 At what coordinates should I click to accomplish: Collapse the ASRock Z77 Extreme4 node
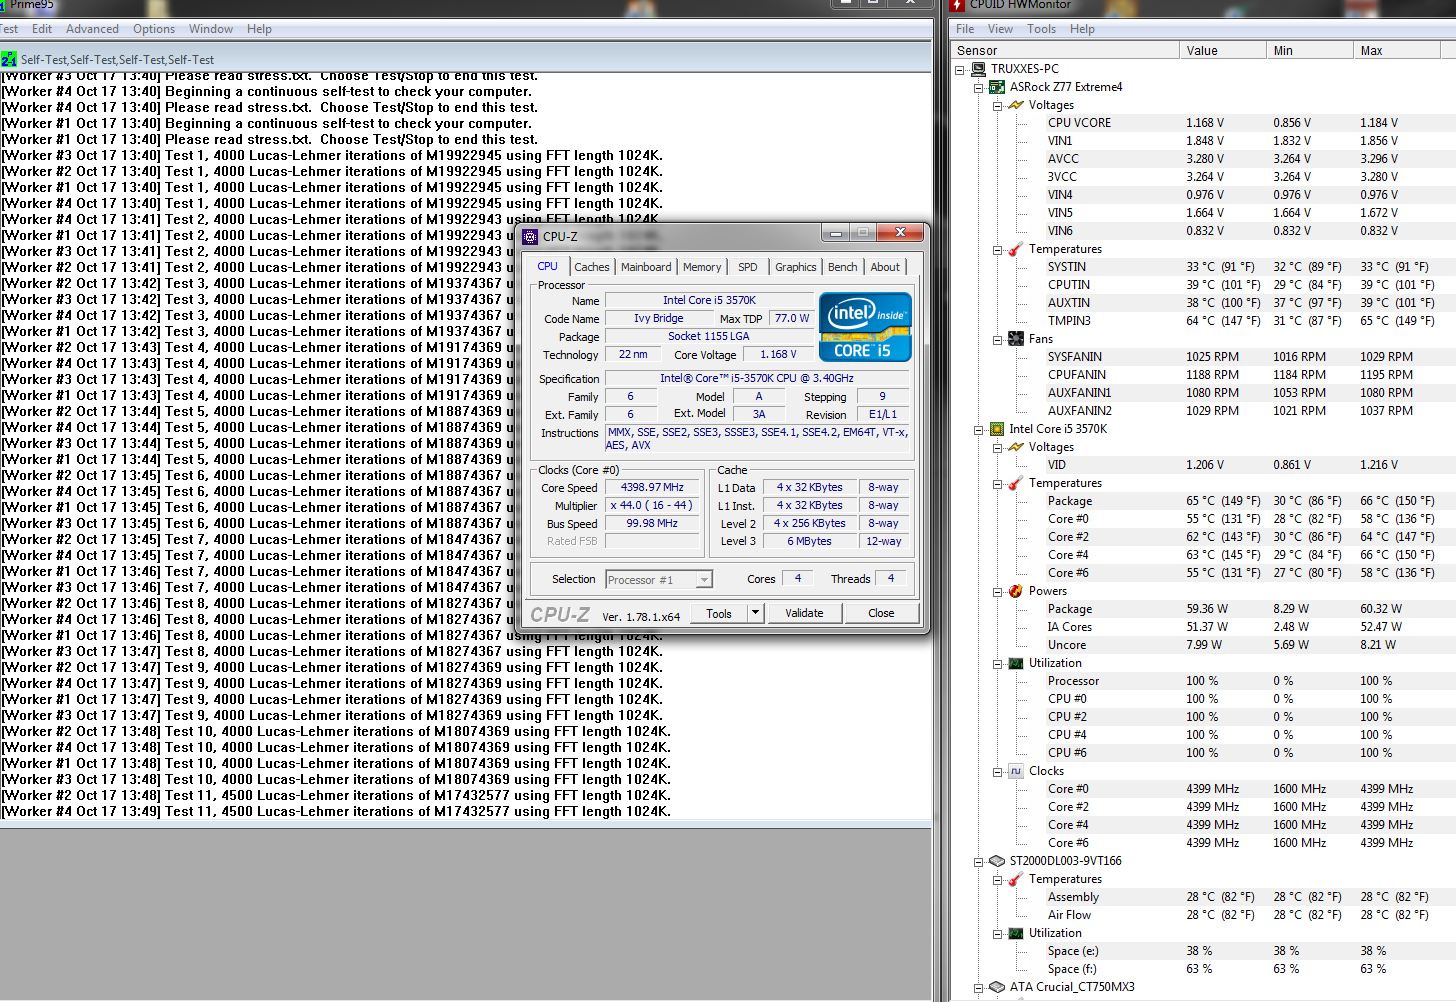979,88
